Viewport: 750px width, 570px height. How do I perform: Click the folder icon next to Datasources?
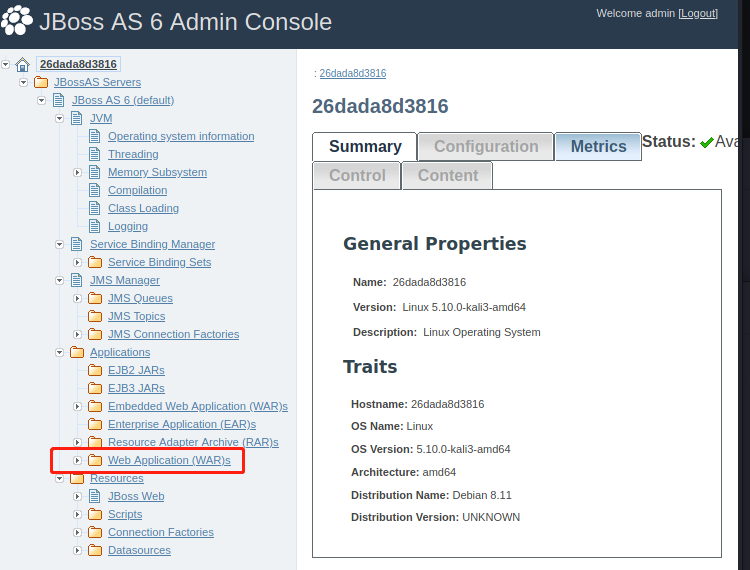(x=95, y=550)
